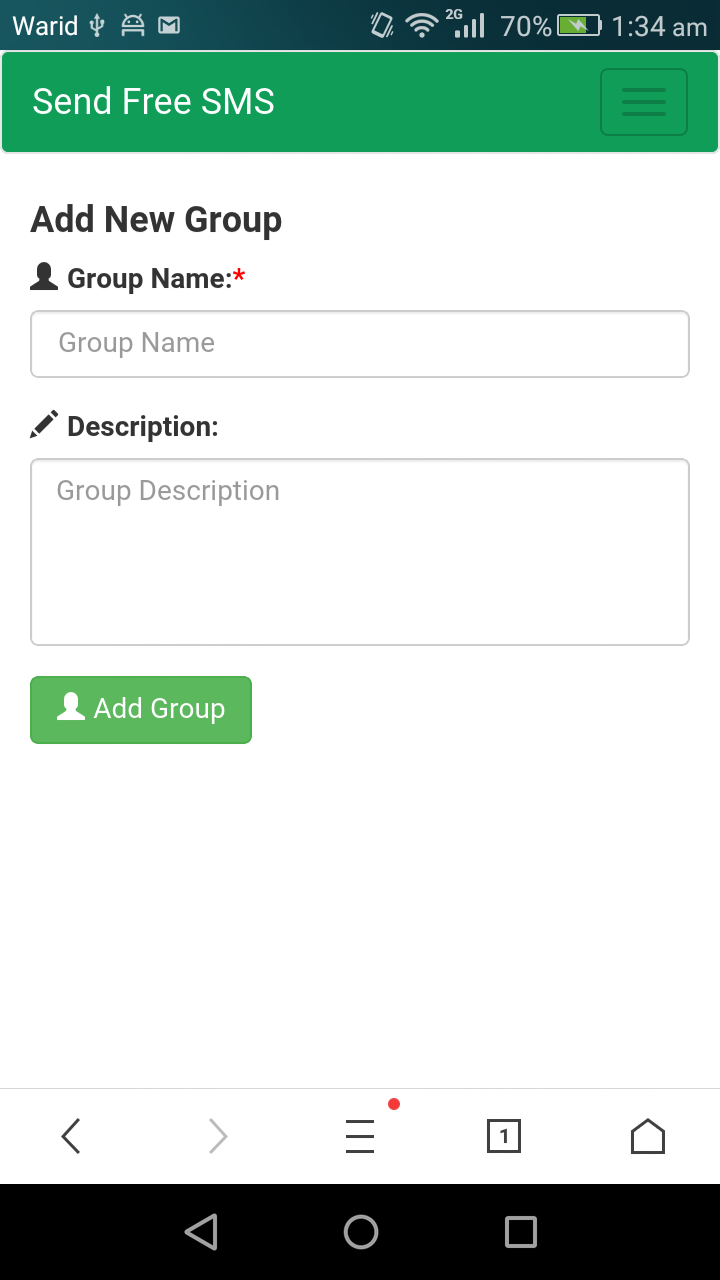This screenshot has height=1280, width=720.
Task: Open the browser menu icon
Action: [360, 1136]
